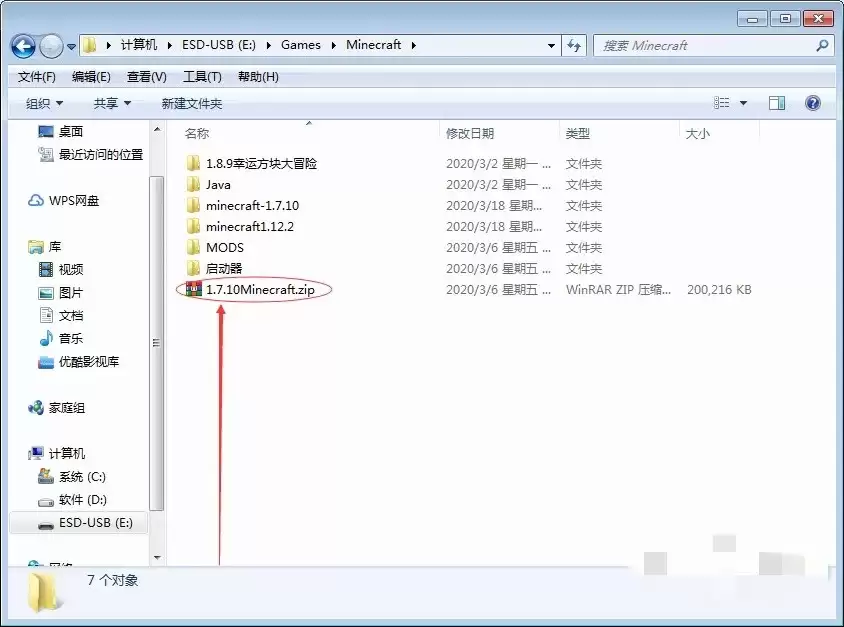This screenshot has width=844, height=627.
Task: Expand breadcrumb arrow after Games
Action: pyautogui.click(x=333, y=45)
